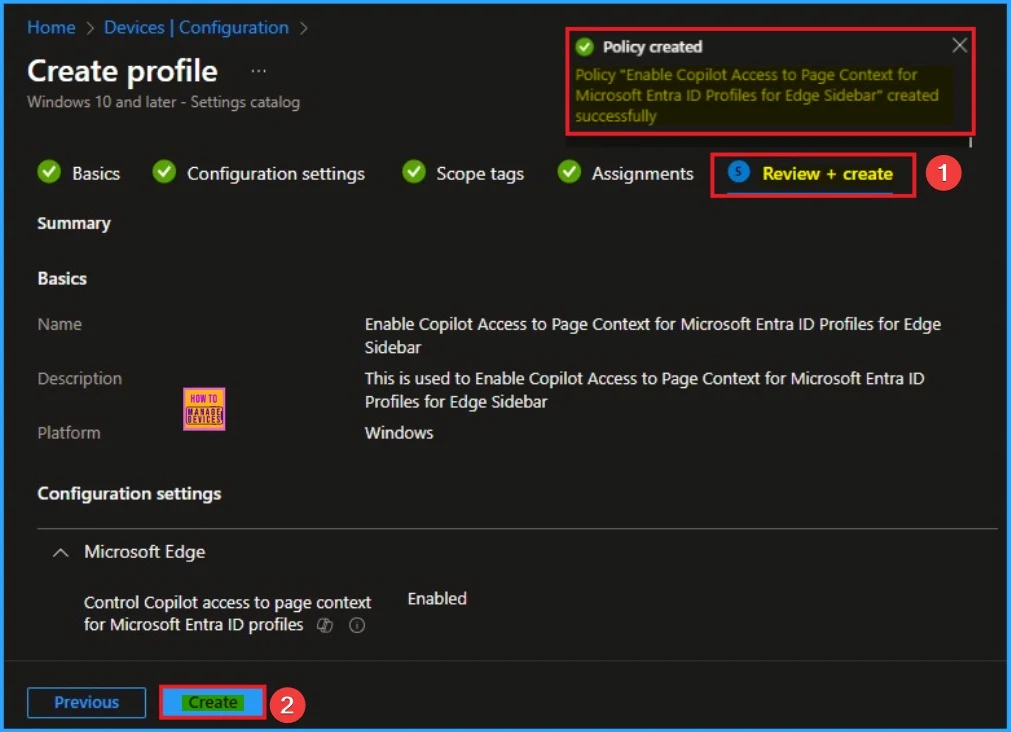View info tooltip for the Copilot setting
This screenshot has height=732, width=1011.
tap(356, 627)
